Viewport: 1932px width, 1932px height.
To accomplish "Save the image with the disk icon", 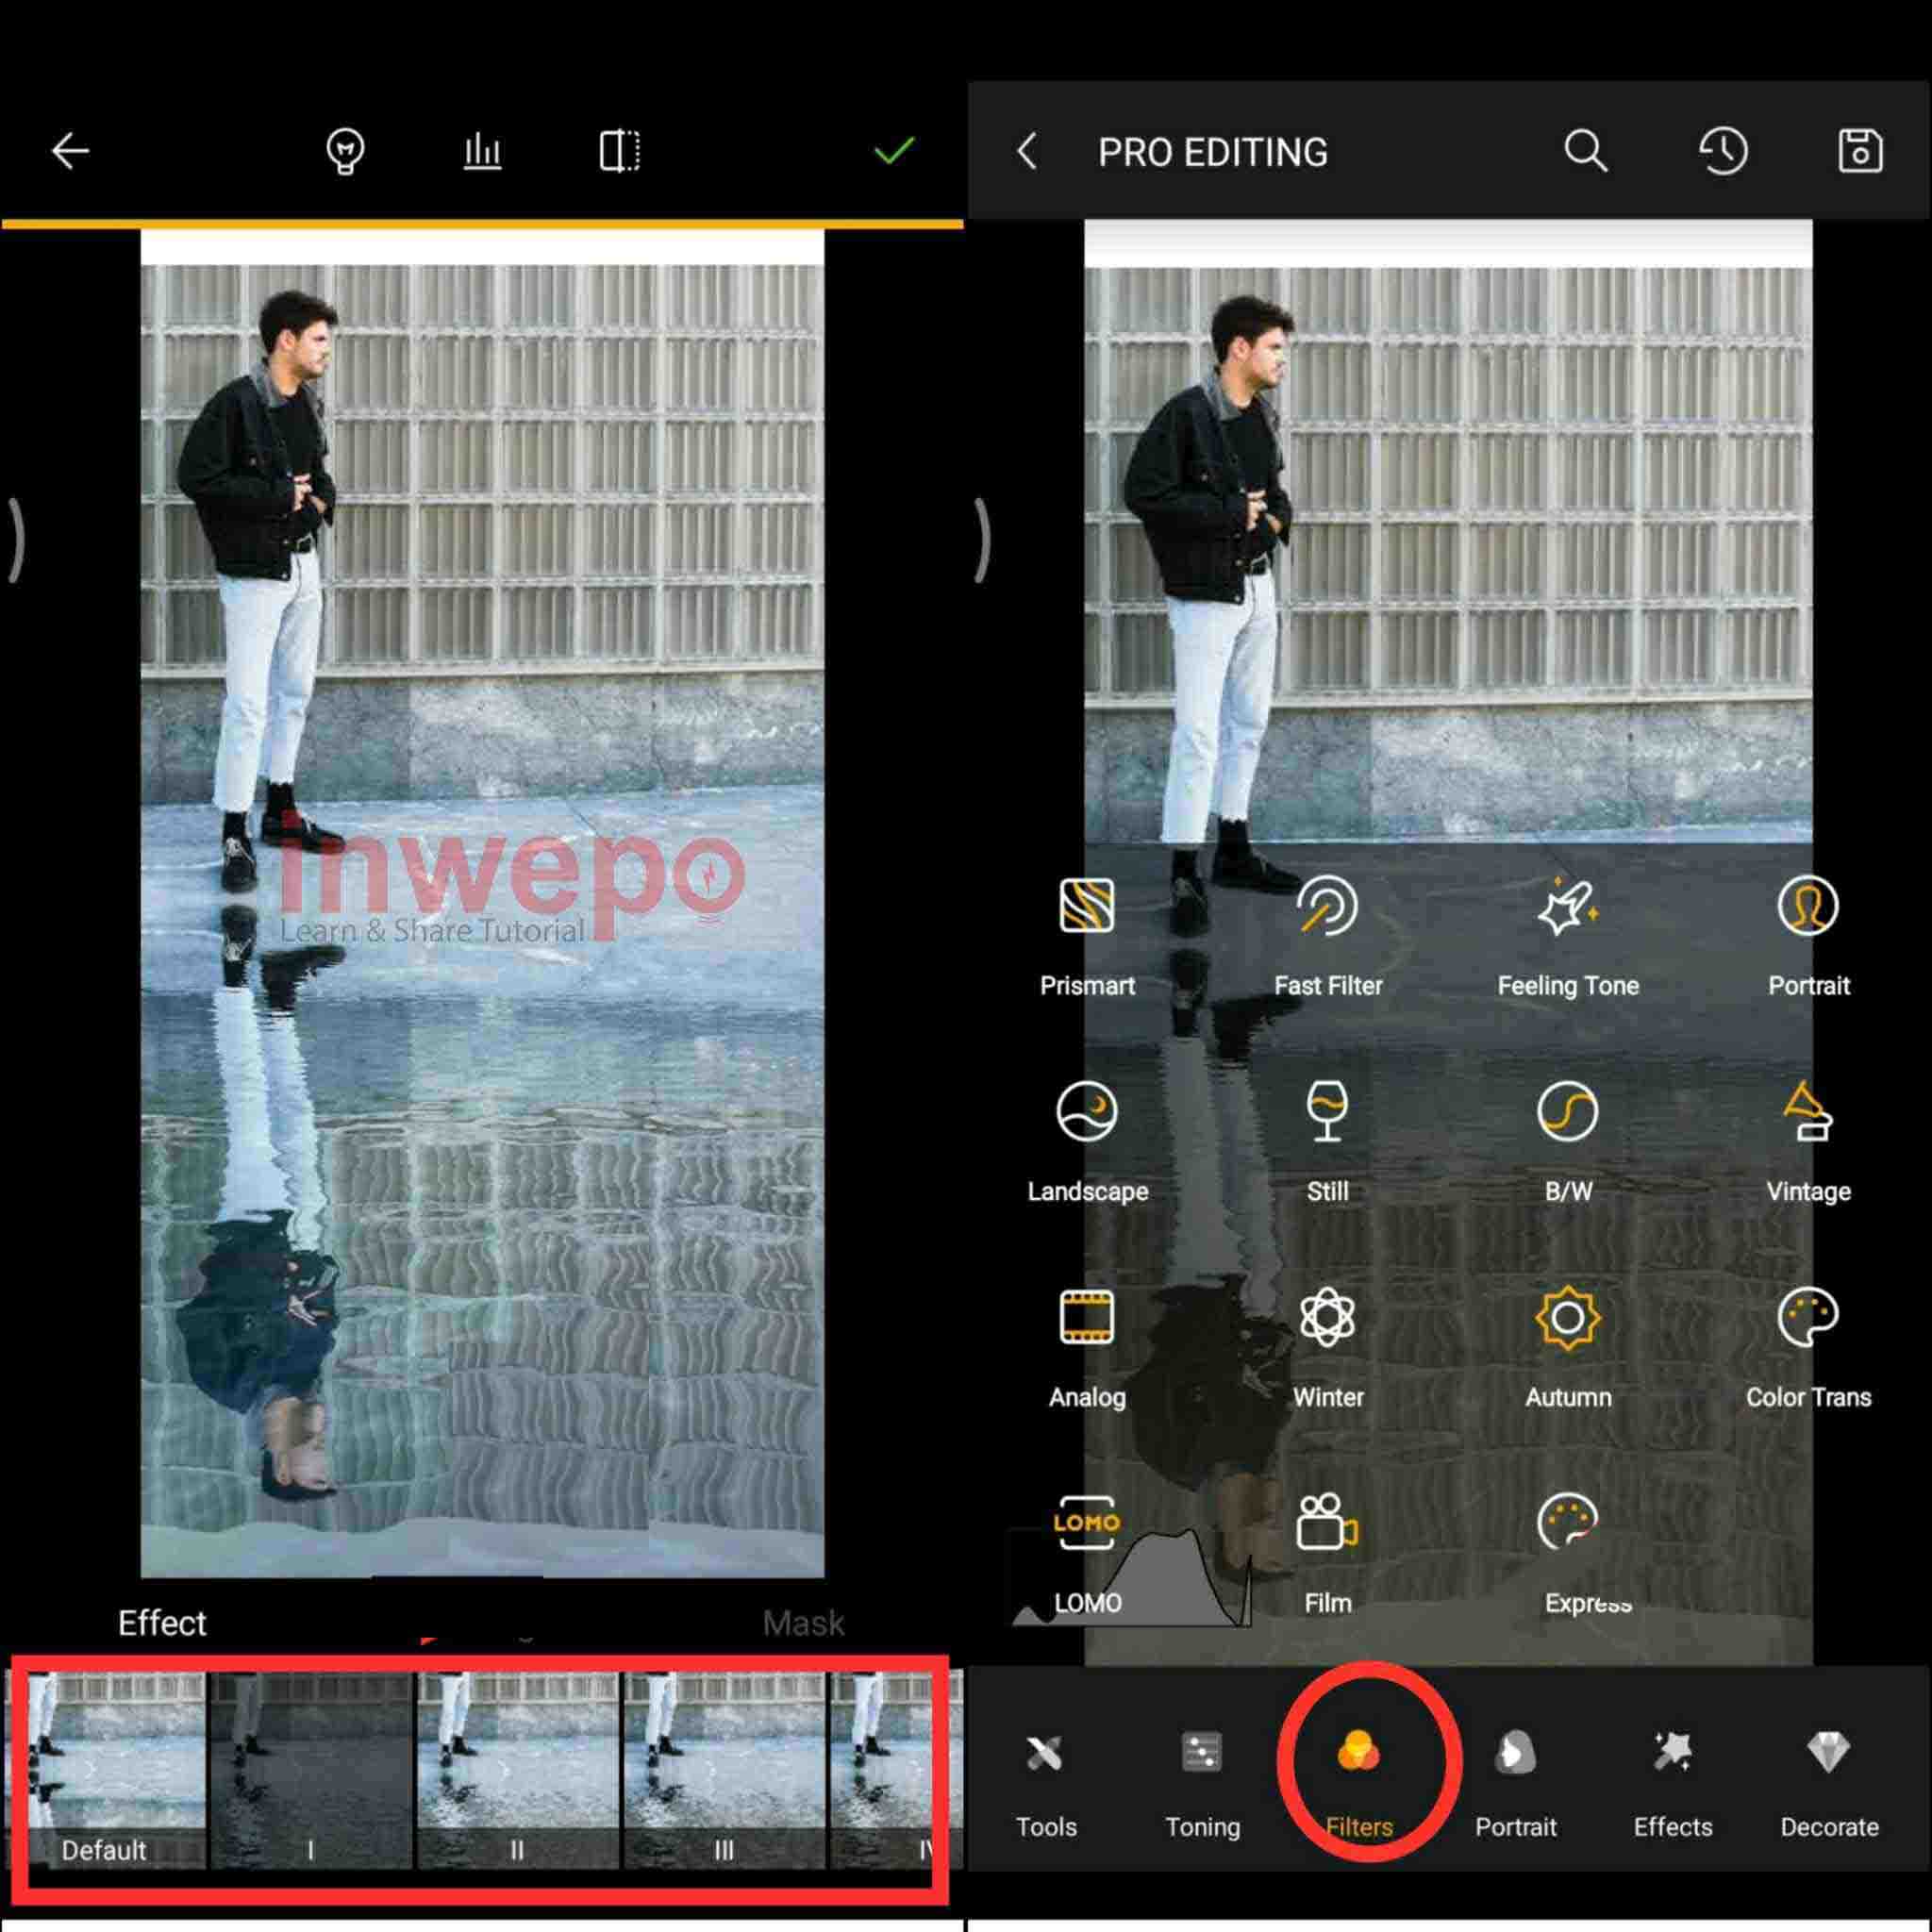I will coord(1860,152).
